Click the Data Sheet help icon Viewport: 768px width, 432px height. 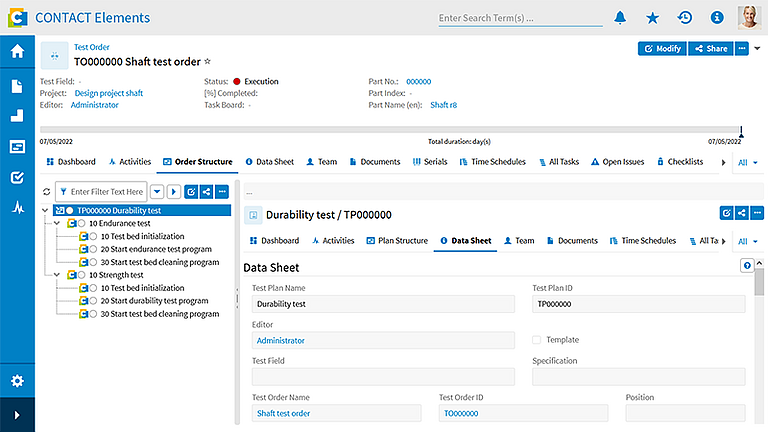click(x=747, y=265)
